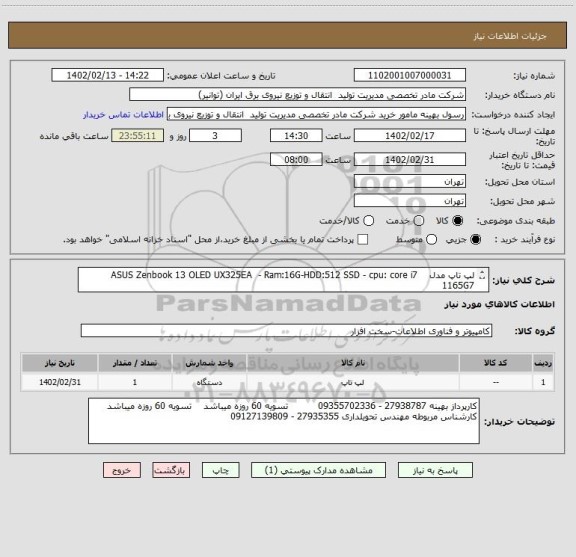The image size is (576, 557).
Task: Select the خدمت radio button
Action: coord(419,221)
